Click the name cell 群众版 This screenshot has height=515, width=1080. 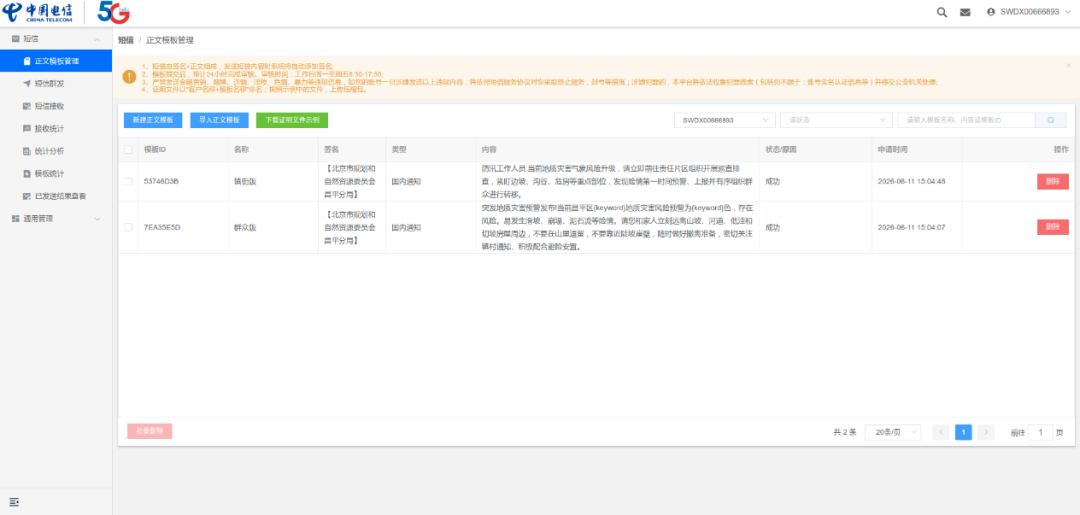pyautogui.click(x=245, y=227)
